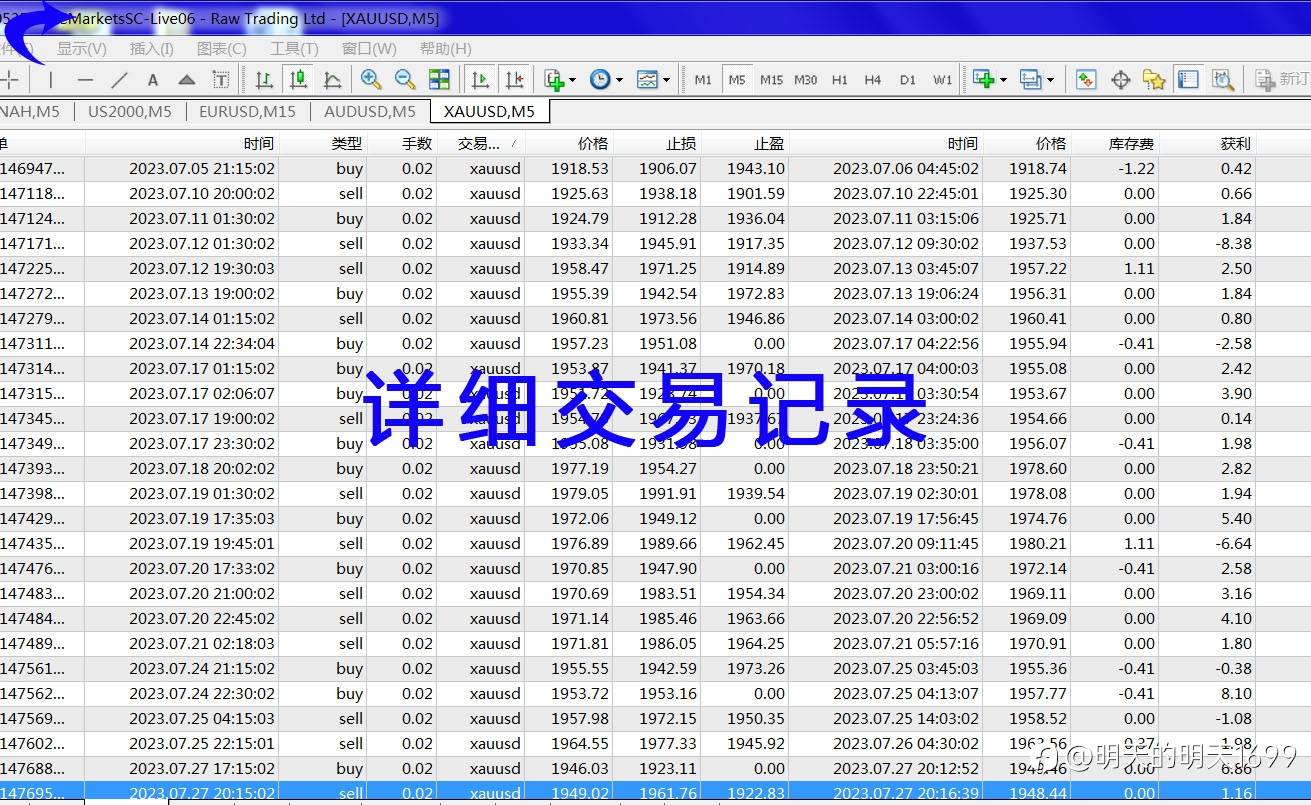Create a new chart with the plus icon
Screen dimensions: 1311x805
tap(984, 79)
